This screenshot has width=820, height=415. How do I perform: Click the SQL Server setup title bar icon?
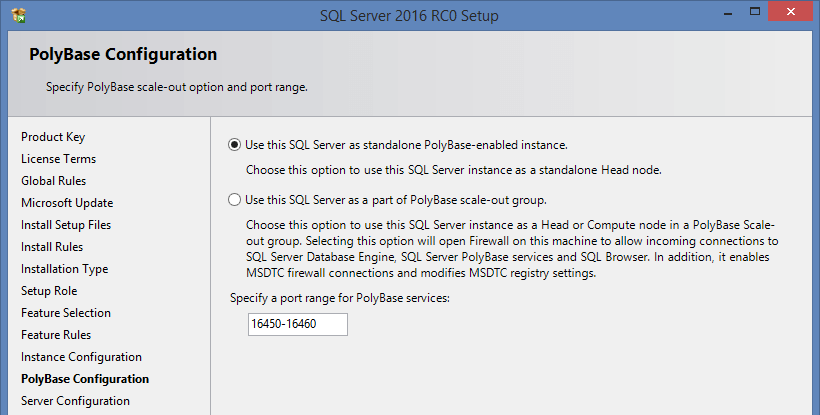tap(19, 15)
